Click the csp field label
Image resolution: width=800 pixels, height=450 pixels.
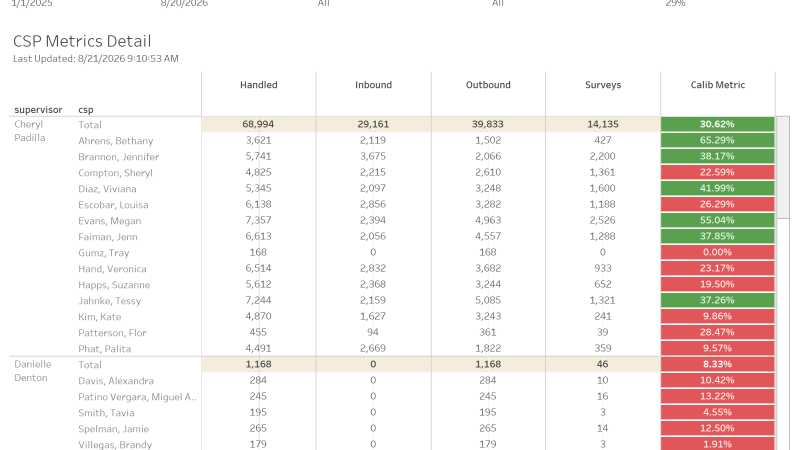tap(86, 110)
